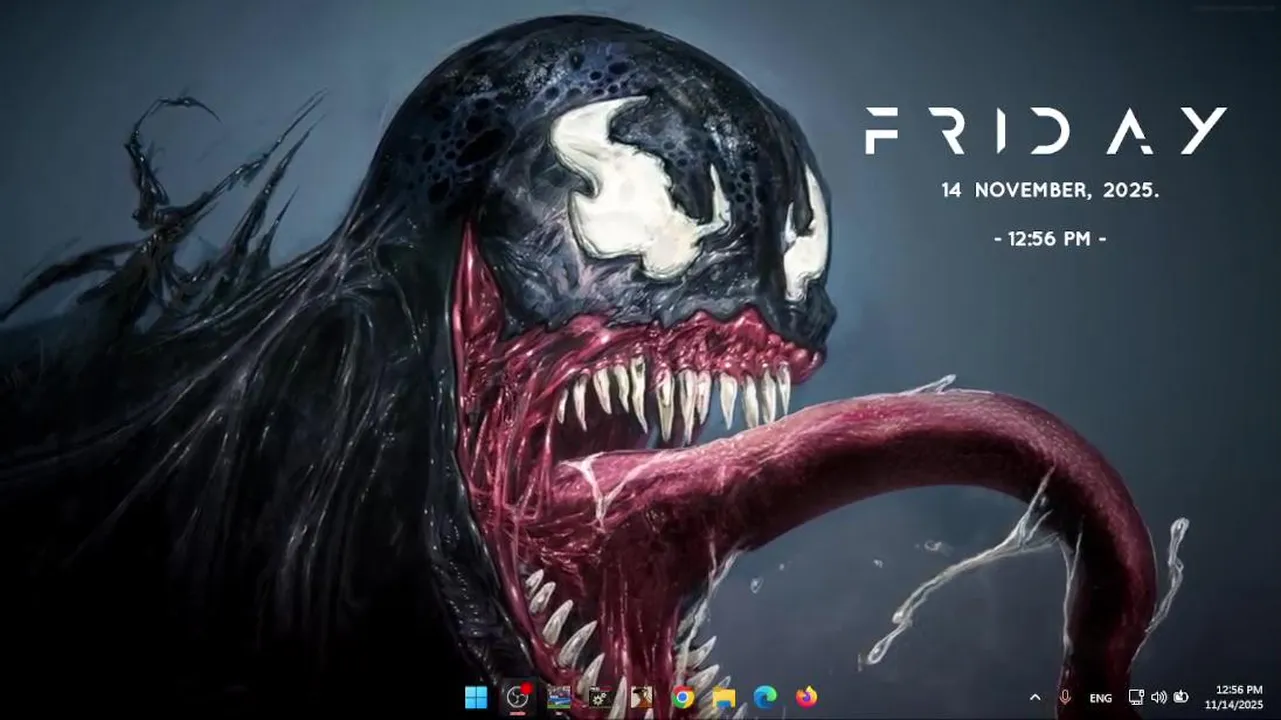
Task: Open the ENG language switcher
Action: tap(1100, 698)
